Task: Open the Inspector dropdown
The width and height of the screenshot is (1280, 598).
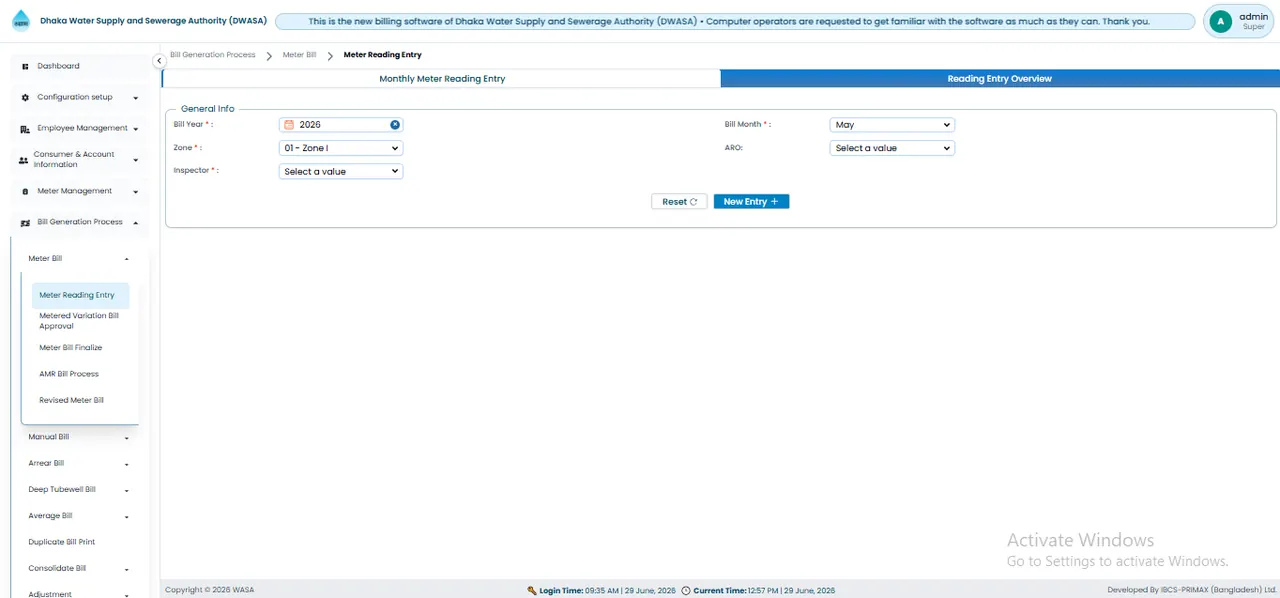Action: [341, 171]
